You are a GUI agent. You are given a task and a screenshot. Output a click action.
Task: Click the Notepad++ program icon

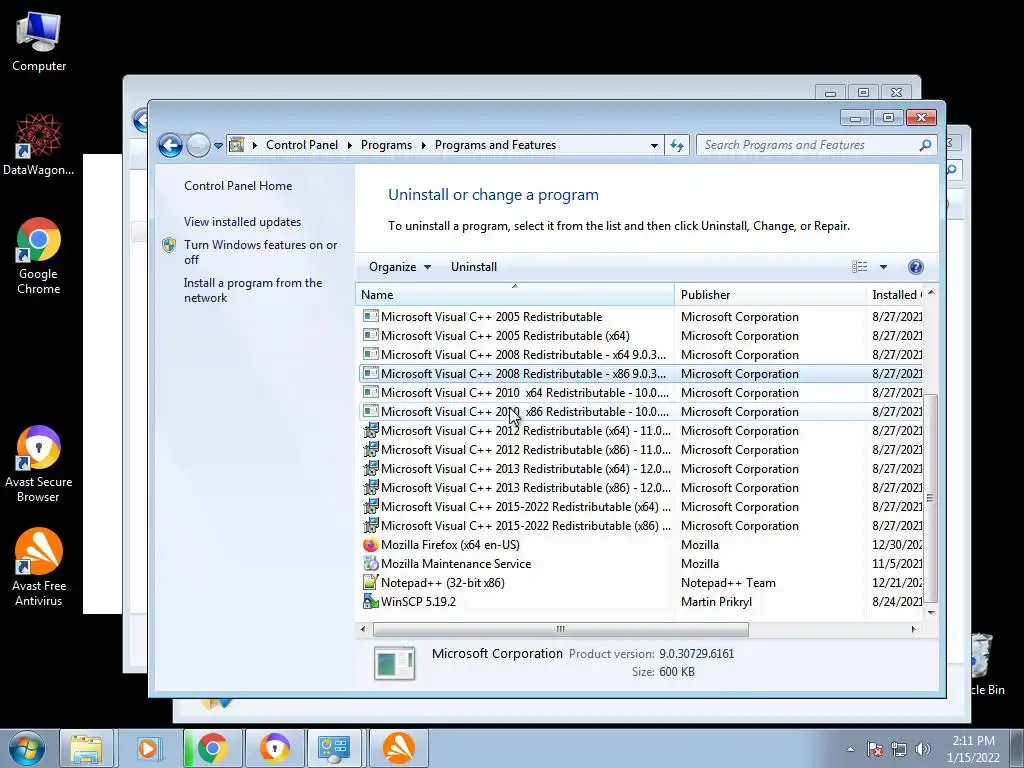[370, 583]
